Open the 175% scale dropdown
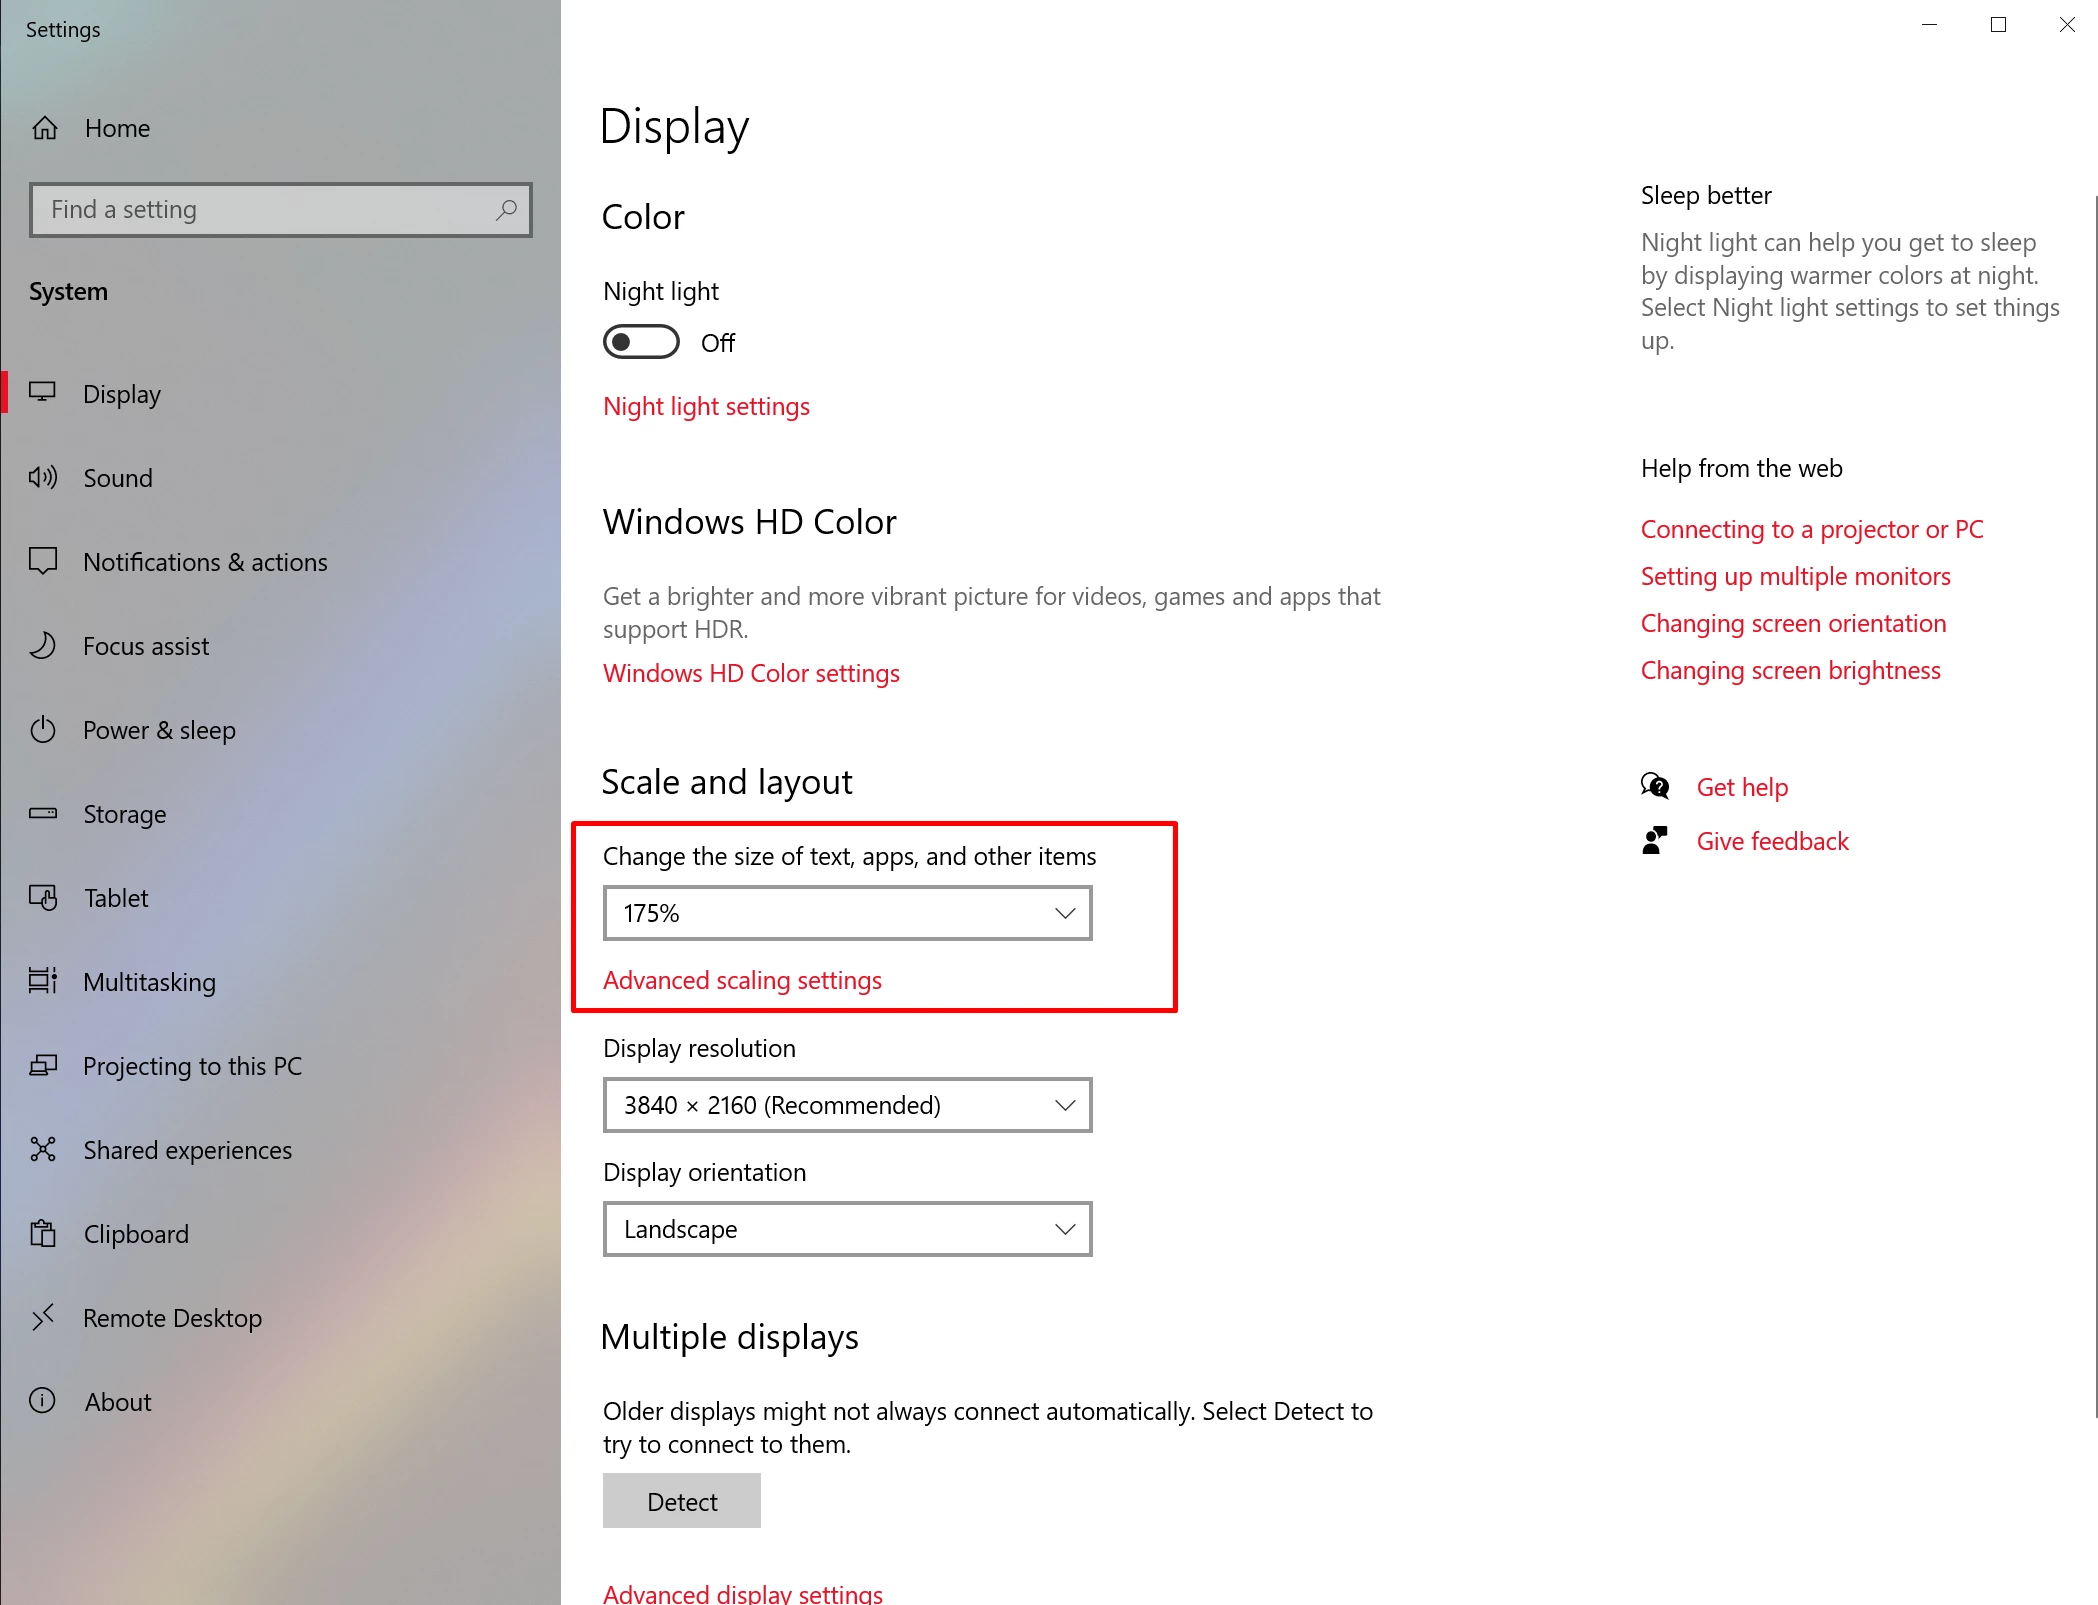This screenshot has height=1605, width=2098. 847,913
